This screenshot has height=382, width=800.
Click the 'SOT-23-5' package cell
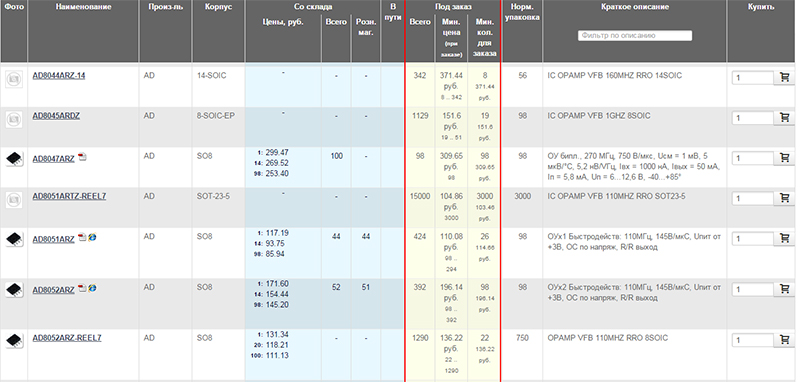point(213,196)
